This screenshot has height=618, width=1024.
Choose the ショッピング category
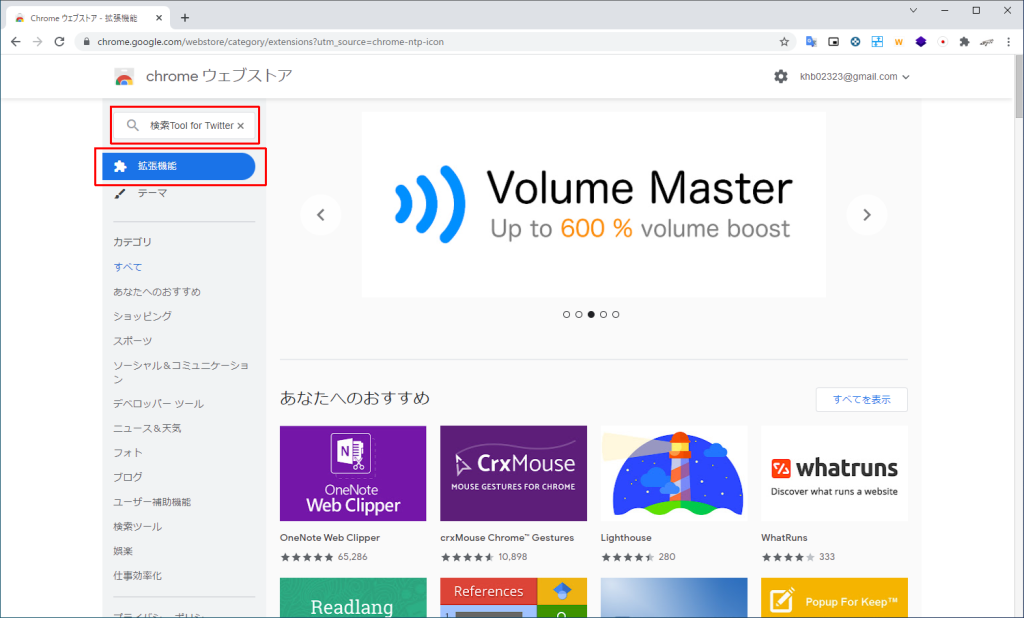142,316
